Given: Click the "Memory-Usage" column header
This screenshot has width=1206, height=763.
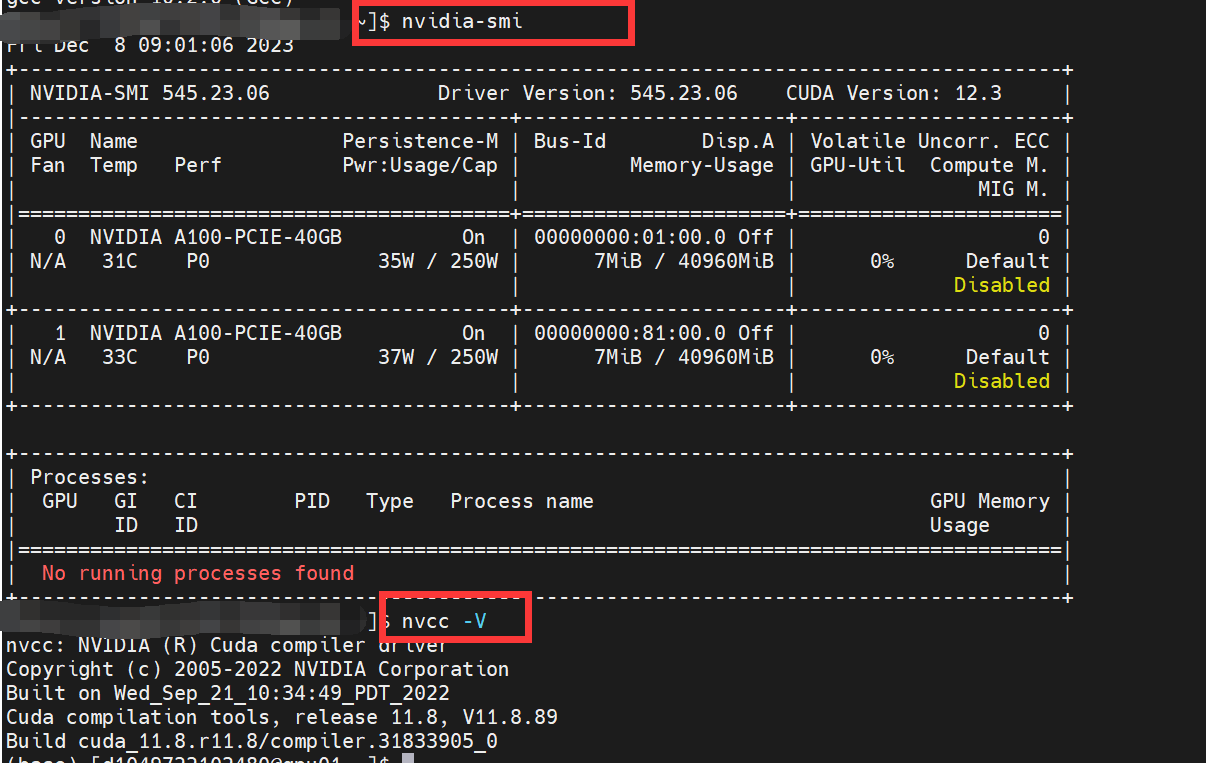Looking at the screenshot, I should (x=702, y=165).
